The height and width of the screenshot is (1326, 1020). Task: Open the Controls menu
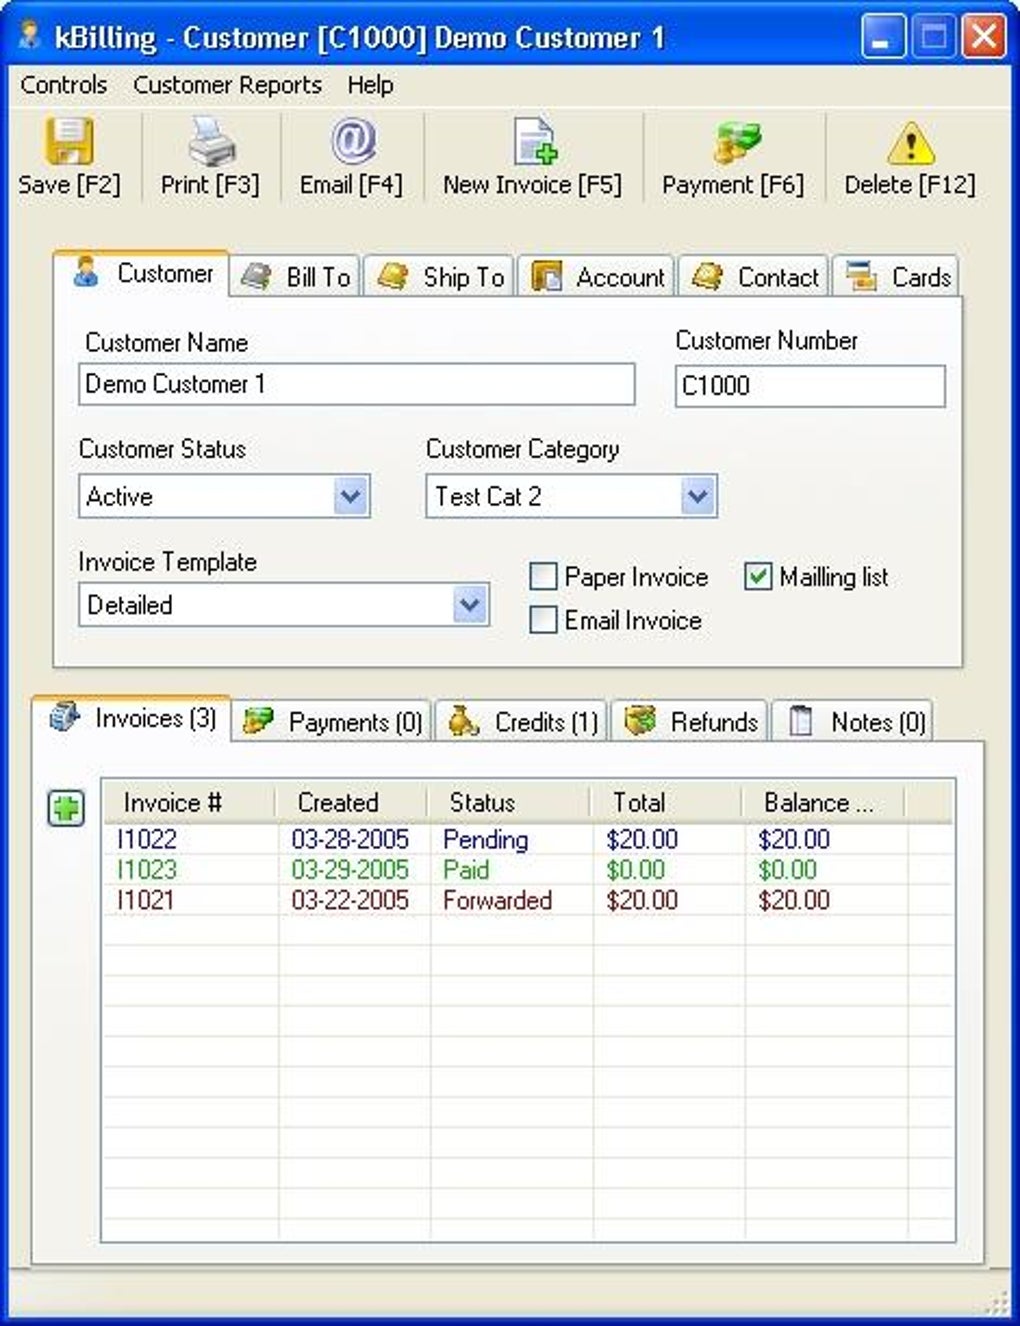point(64,85)
